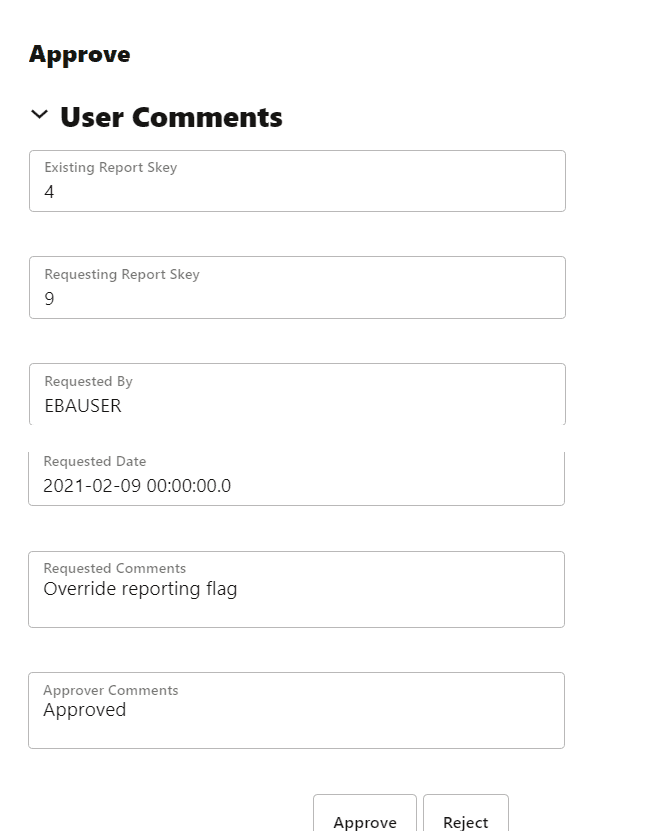Click the Approve page heading
This screenshot has width=670, height=835.
[79, 54]
